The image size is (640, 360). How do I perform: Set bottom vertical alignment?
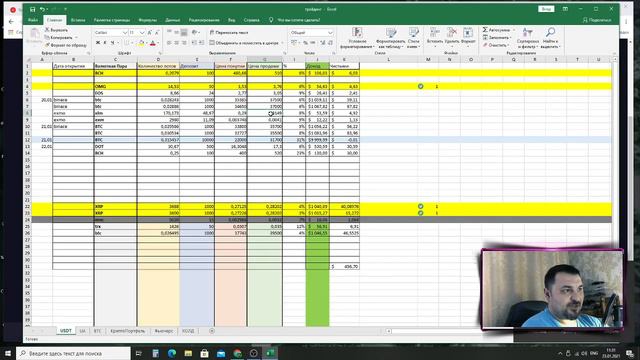click(184, 32)
